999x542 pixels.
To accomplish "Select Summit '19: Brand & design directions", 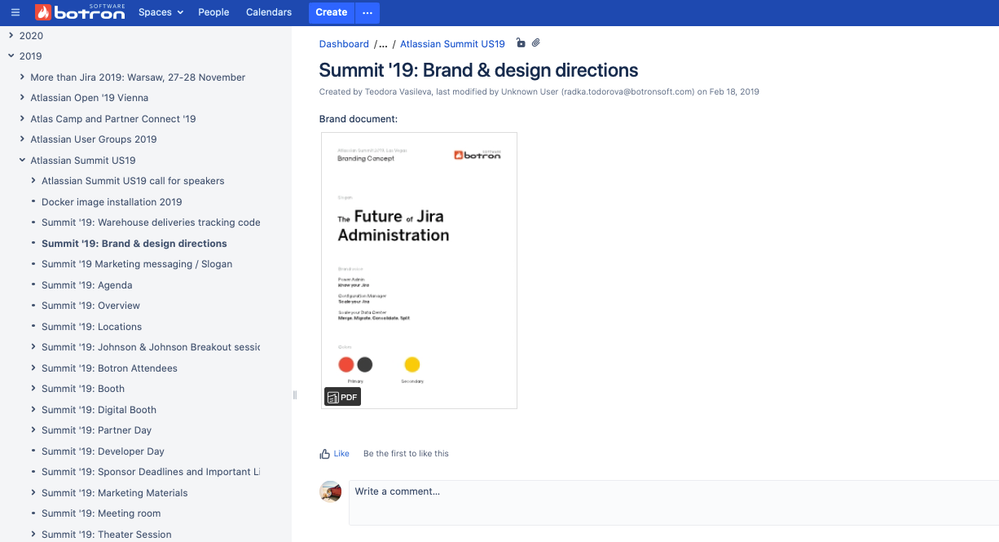I will point(134,243).
